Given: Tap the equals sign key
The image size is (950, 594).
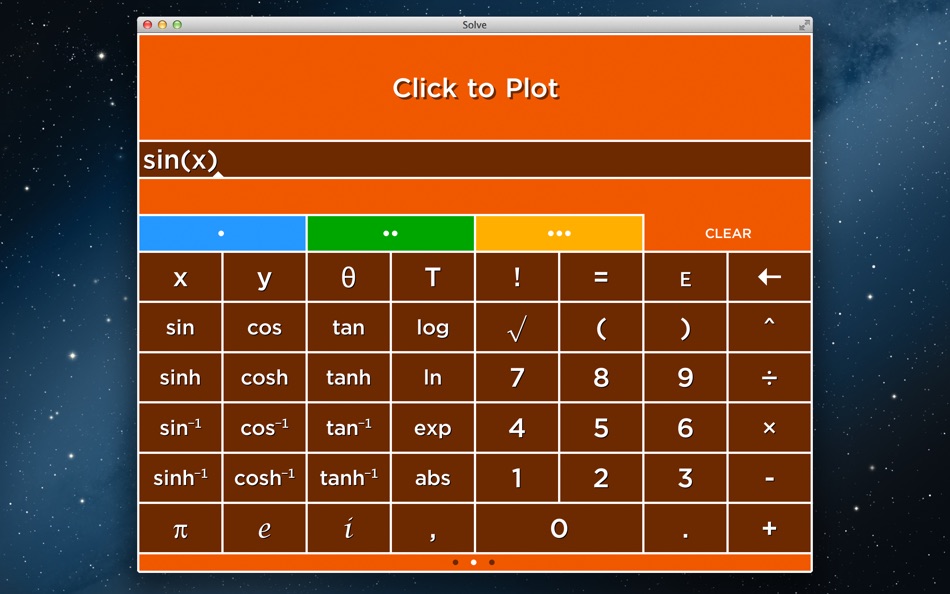Looking at the screenshot, I should coord(601,278).
